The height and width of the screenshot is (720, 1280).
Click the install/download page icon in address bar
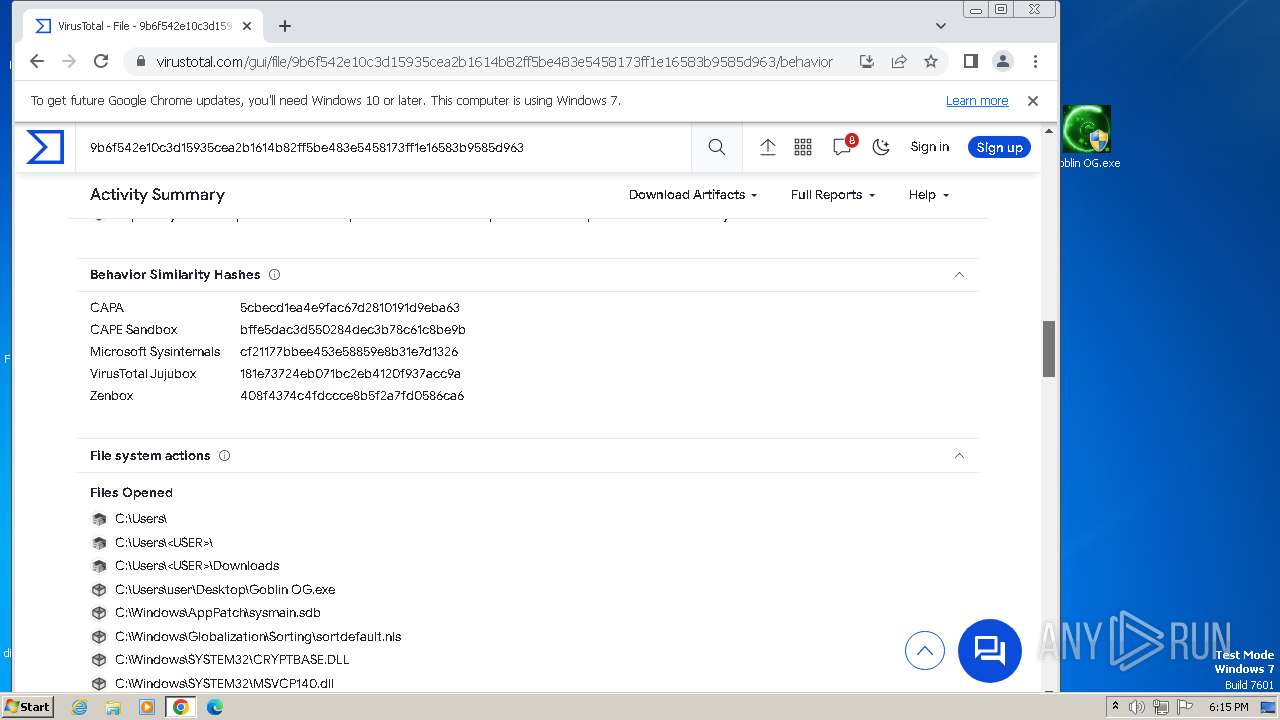[867, 61]
